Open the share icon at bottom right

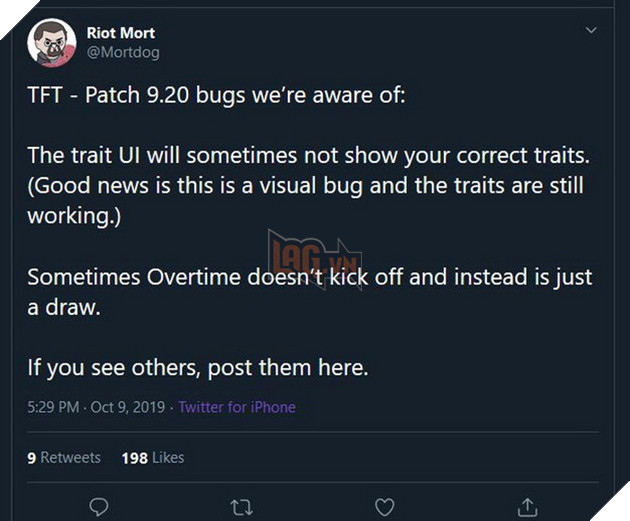pyautogui.click(x=527, y=506)
